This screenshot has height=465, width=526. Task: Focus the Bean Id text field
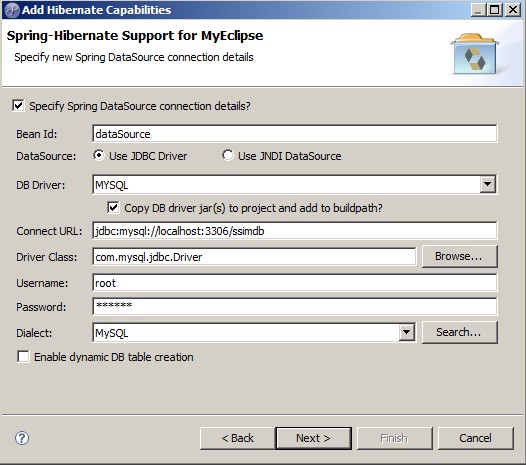[x=295, y=134]
